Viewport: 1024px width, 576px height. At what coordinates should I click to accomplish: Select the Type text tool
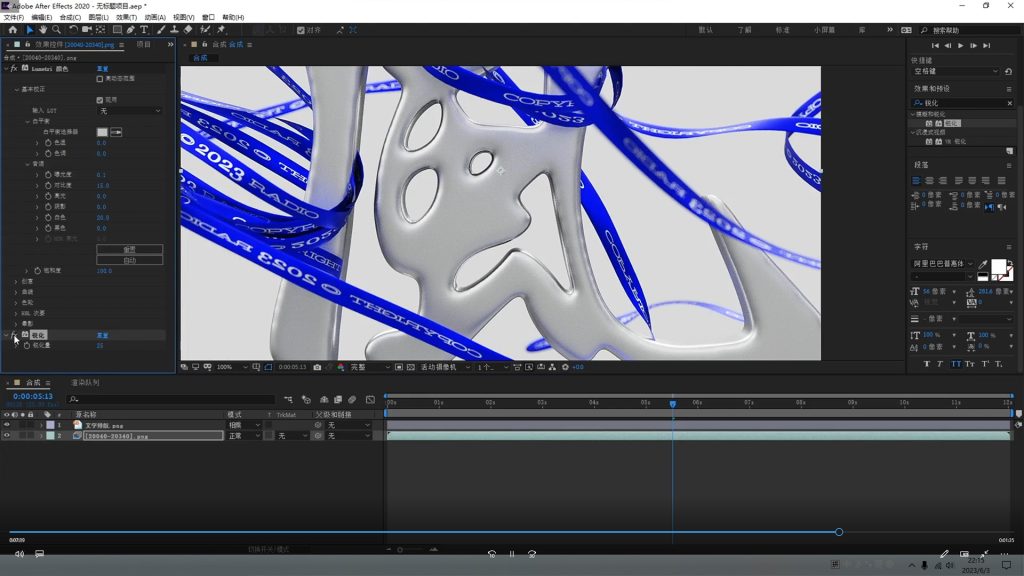point(144,30)
